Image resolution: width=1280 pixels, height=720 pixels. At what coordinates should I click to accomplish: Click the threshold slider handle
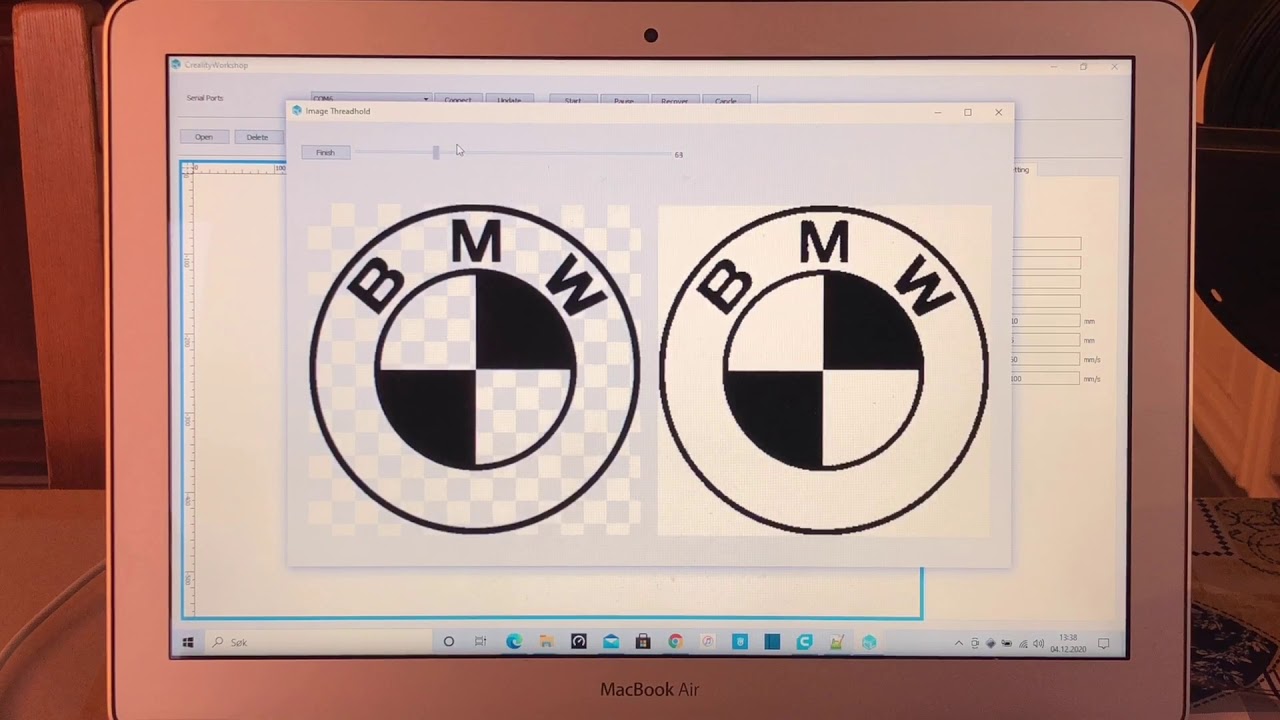[x=436, y=152]
